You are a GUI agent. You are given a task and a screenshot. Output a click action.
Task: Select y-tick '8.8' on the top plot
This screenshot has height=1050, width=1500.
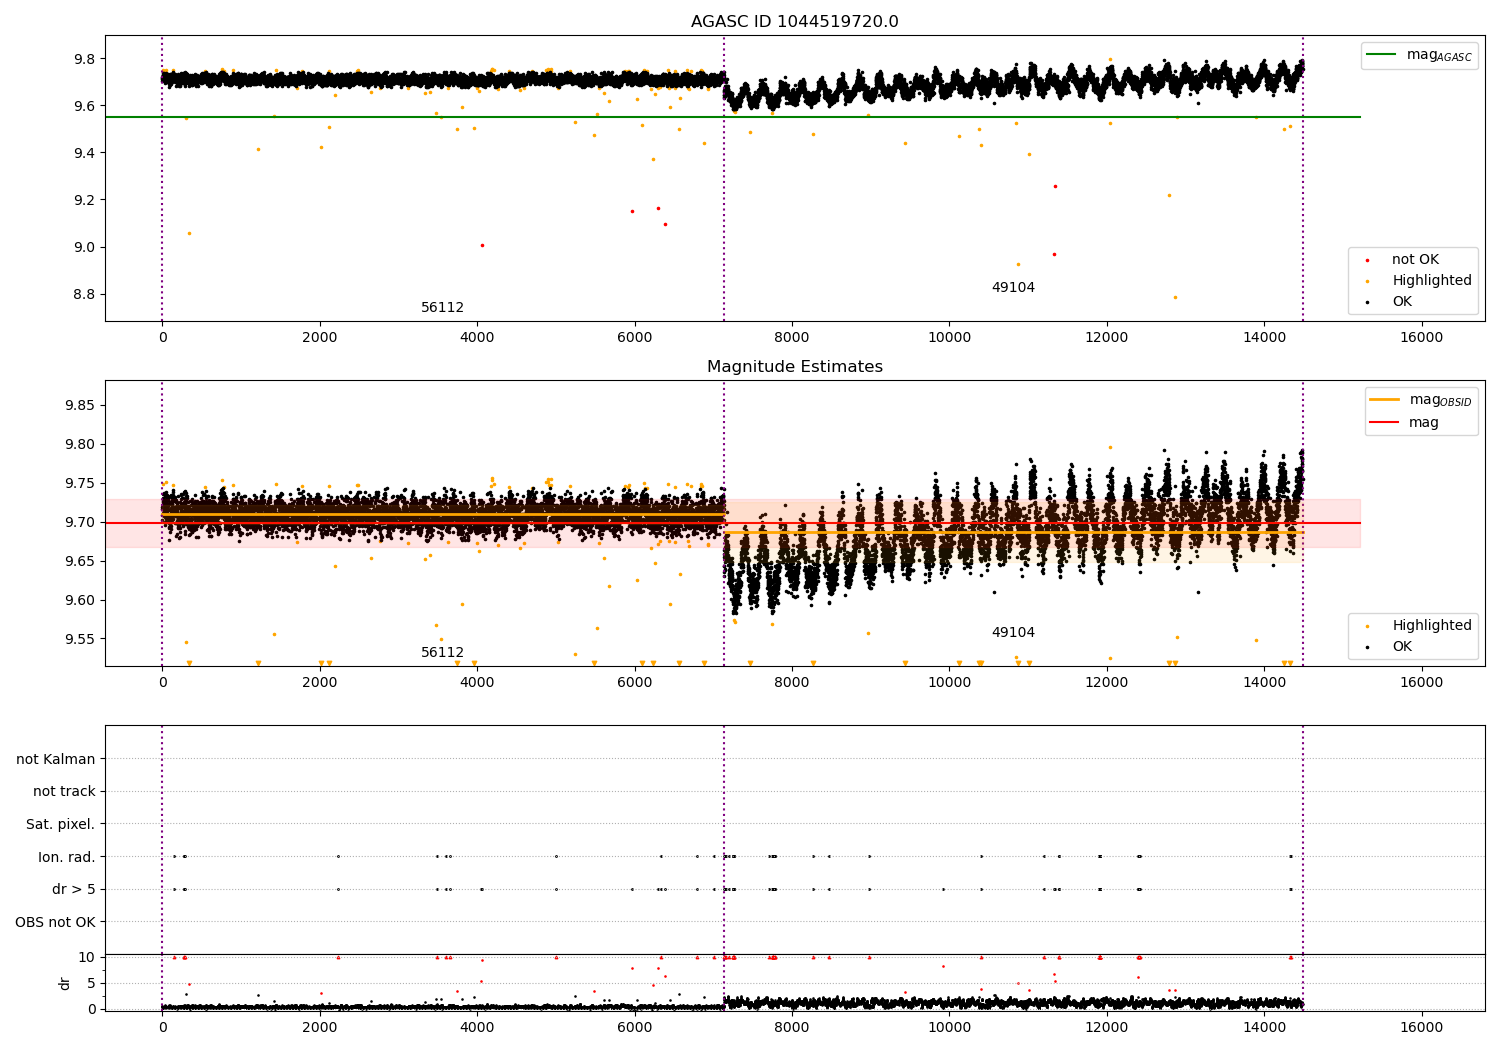pyautogui.click(x=83, y=295)
